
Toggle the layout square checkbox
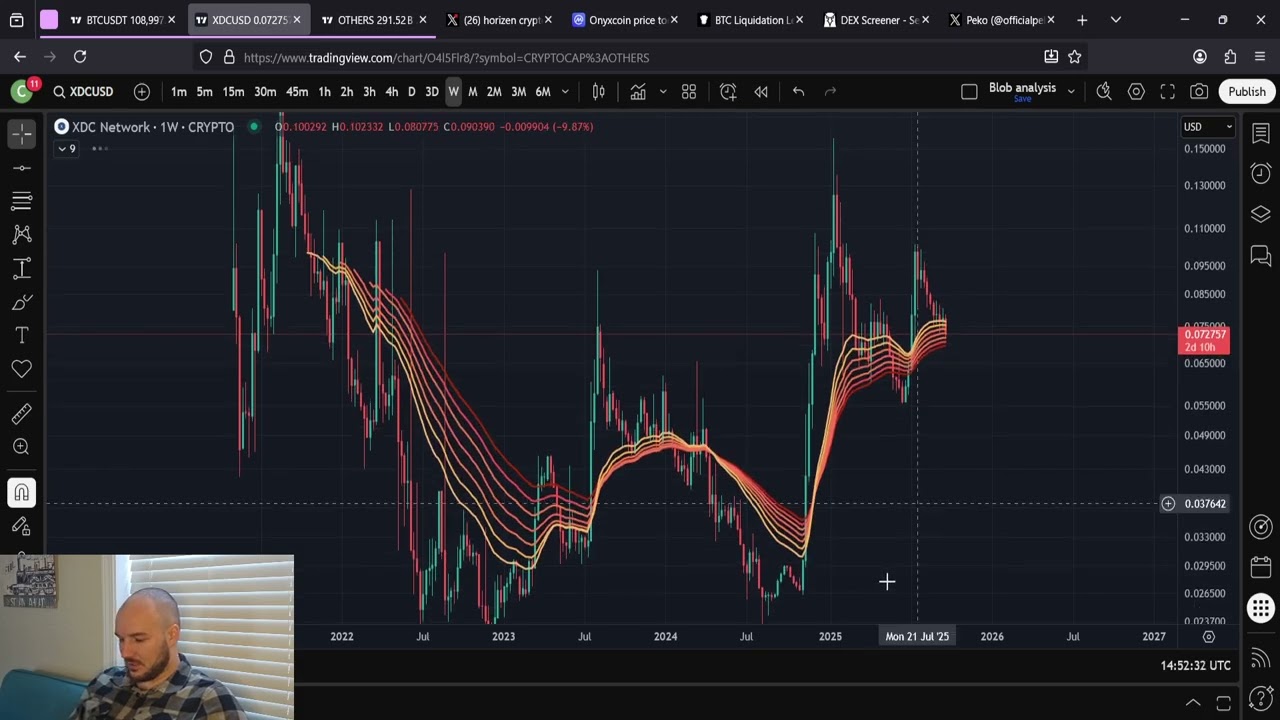pos(969,92)
